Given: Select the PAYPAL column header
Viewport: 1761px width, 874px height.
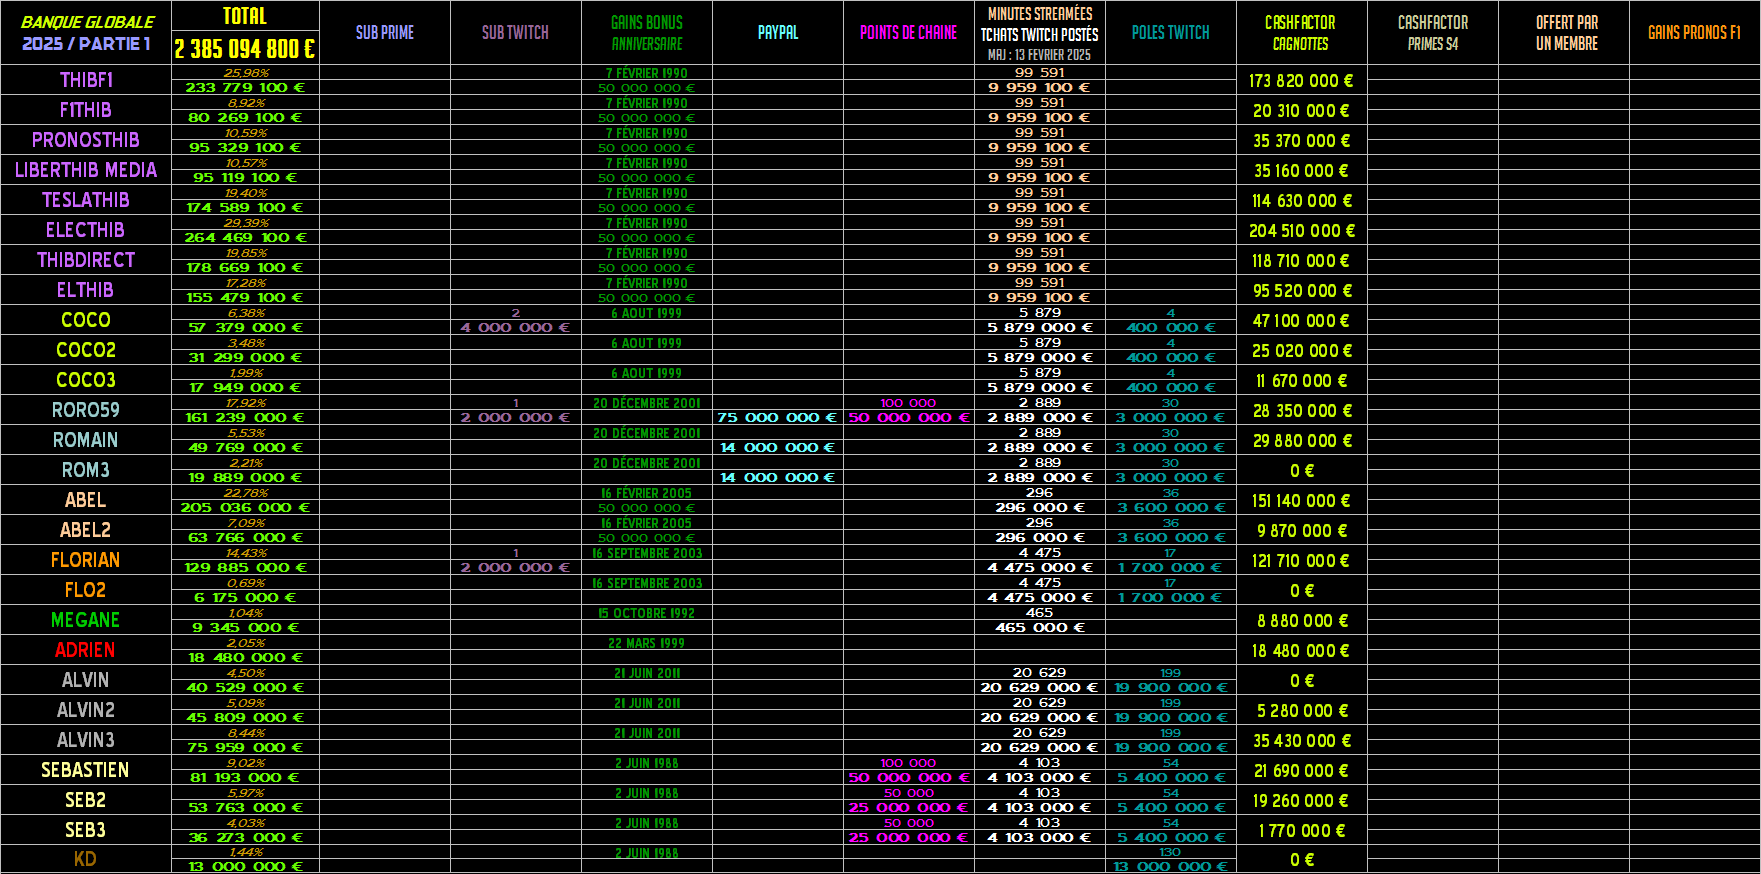Looking at the screenshot, I should click(x=778, y=33).
